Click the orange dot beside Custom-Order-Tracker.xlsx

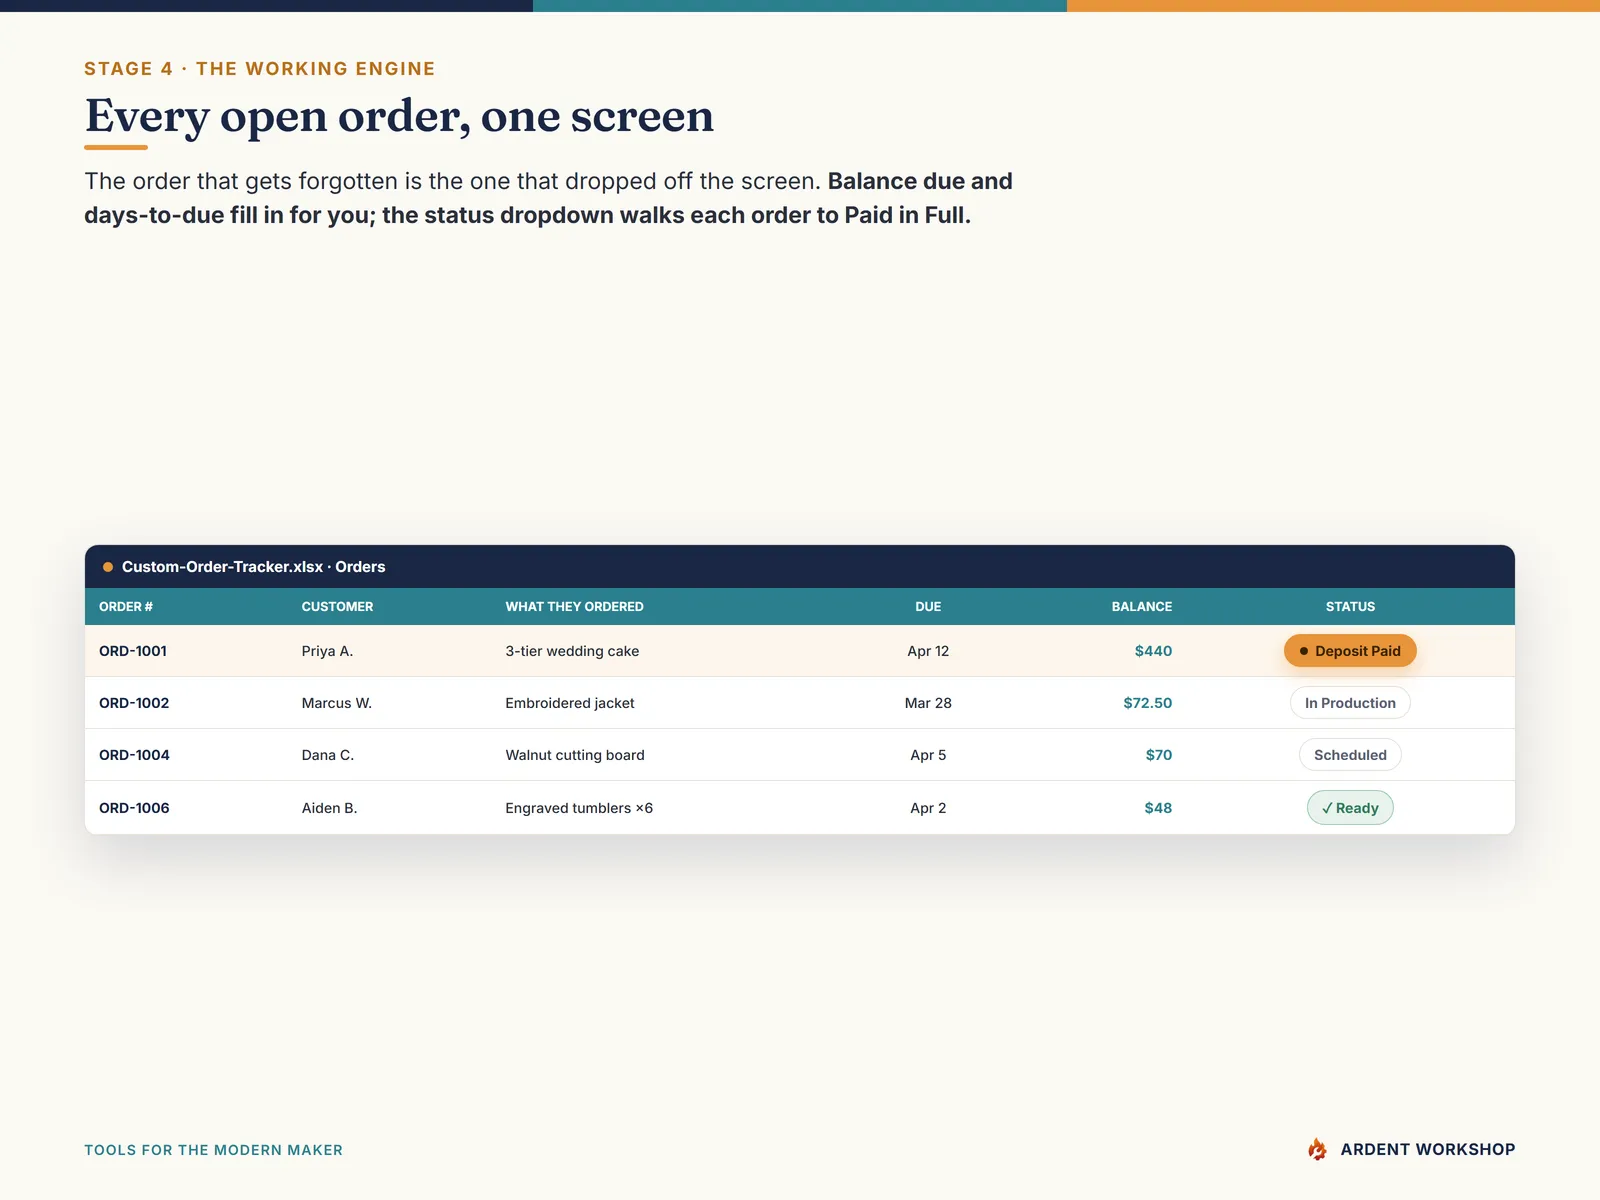[108, 567]
